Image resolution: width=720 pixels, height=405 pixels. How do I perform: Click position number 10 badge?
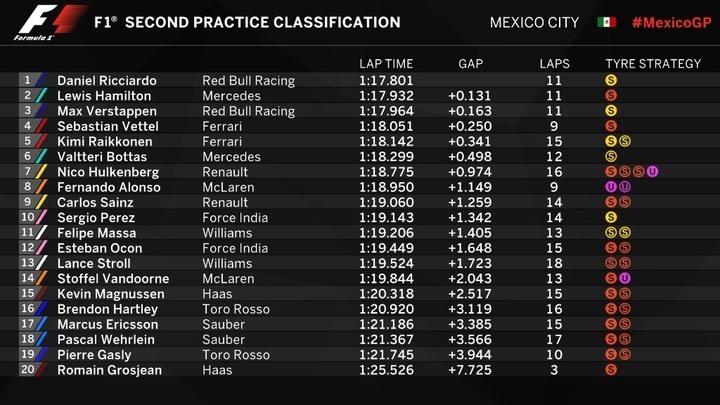28,217
